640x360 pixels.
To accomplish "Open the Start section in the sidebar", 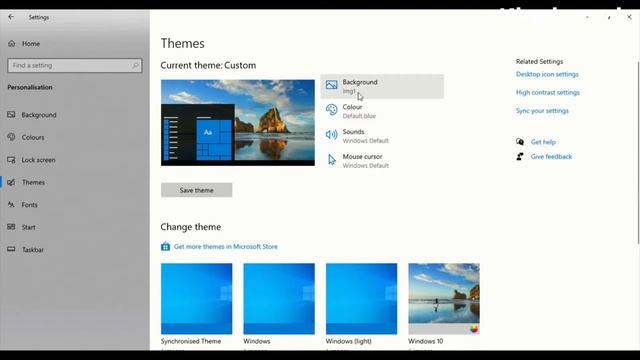I will (29, 227).
